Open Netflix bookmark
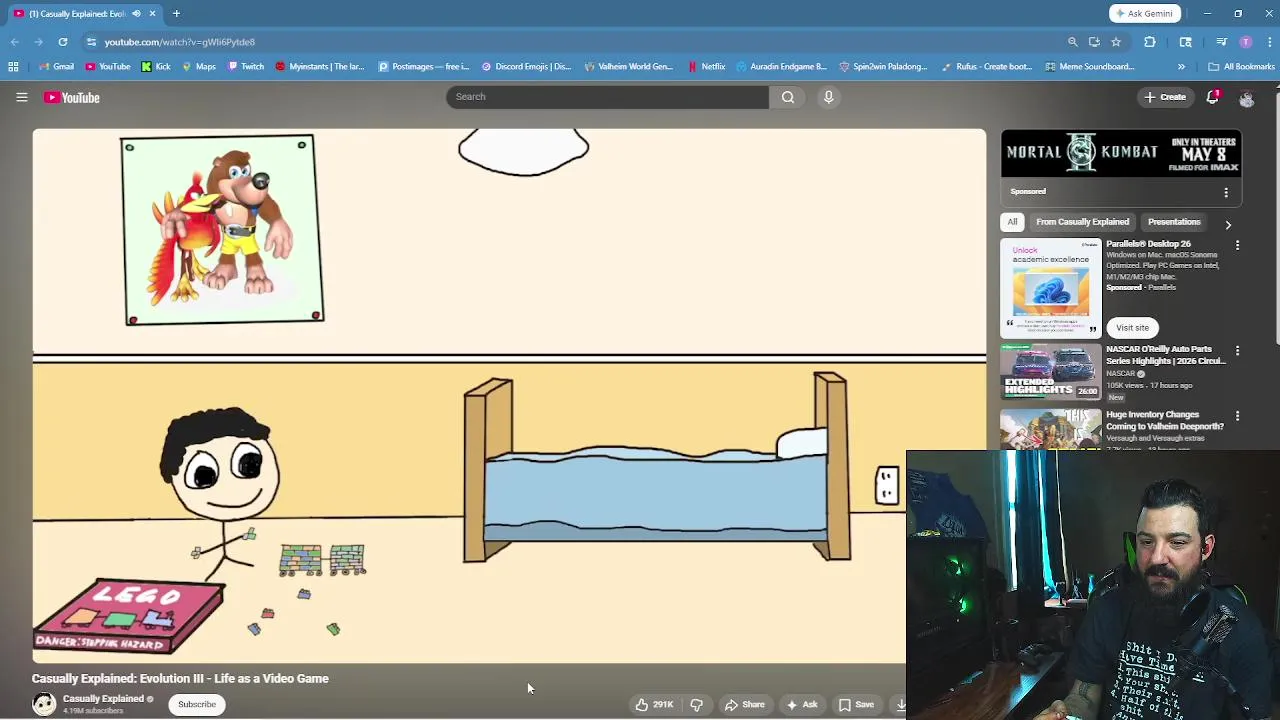 pos(706,66)
